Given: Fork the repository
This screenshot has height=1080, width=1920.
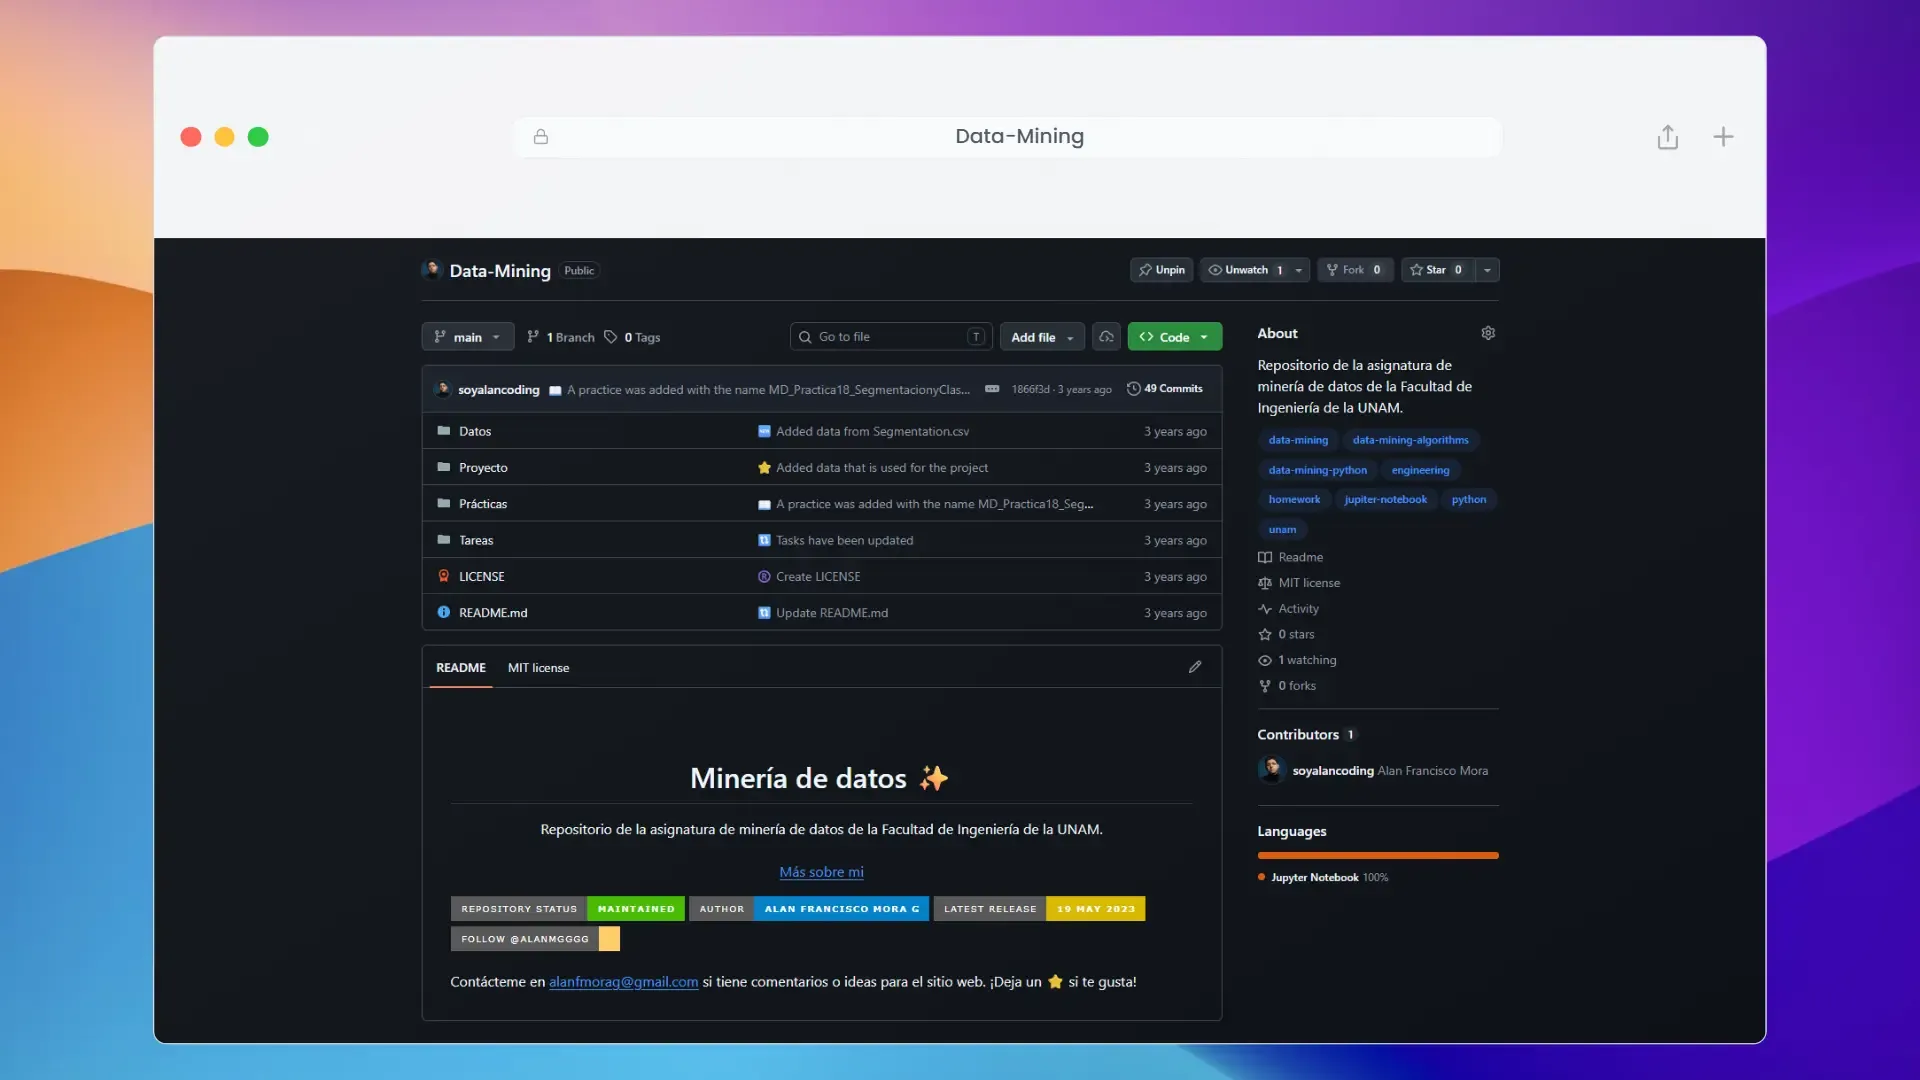Looking at the screenshot, I should [x=1355, y=270].
